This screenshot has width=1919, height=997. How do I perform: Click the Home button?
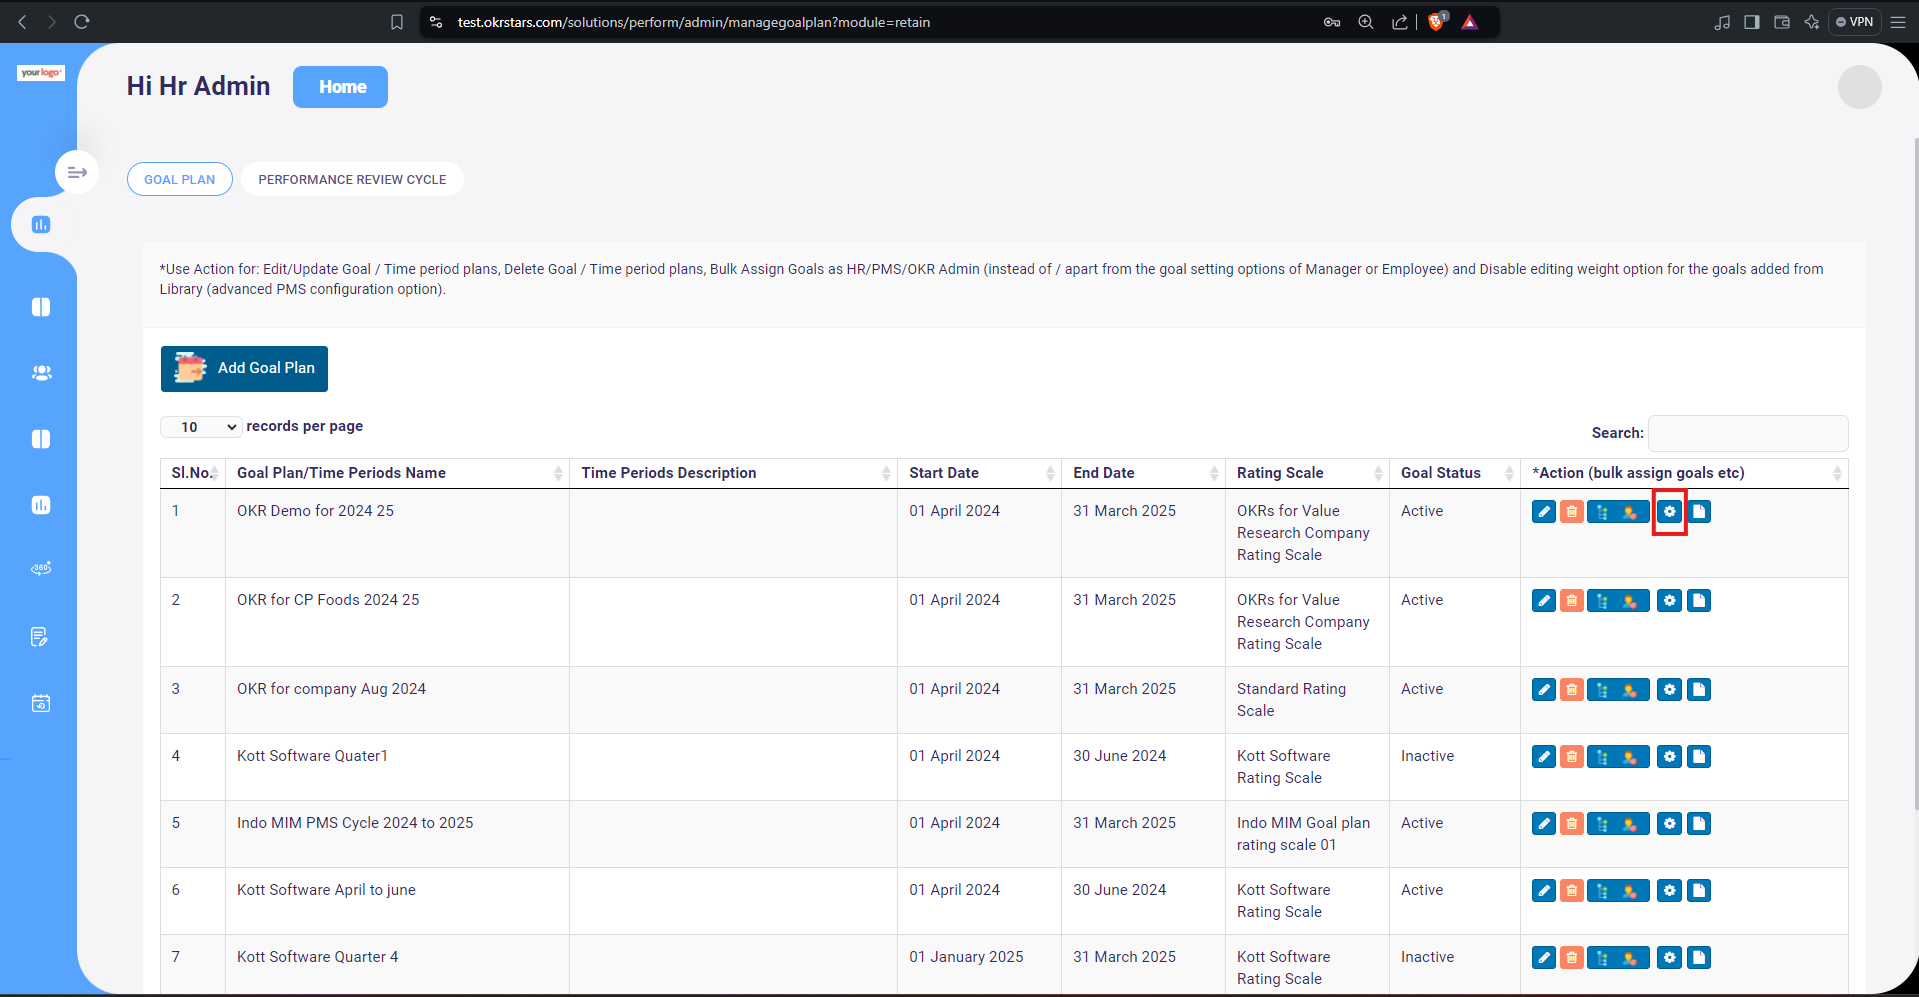pyautogui.click(x=340, y=87)
